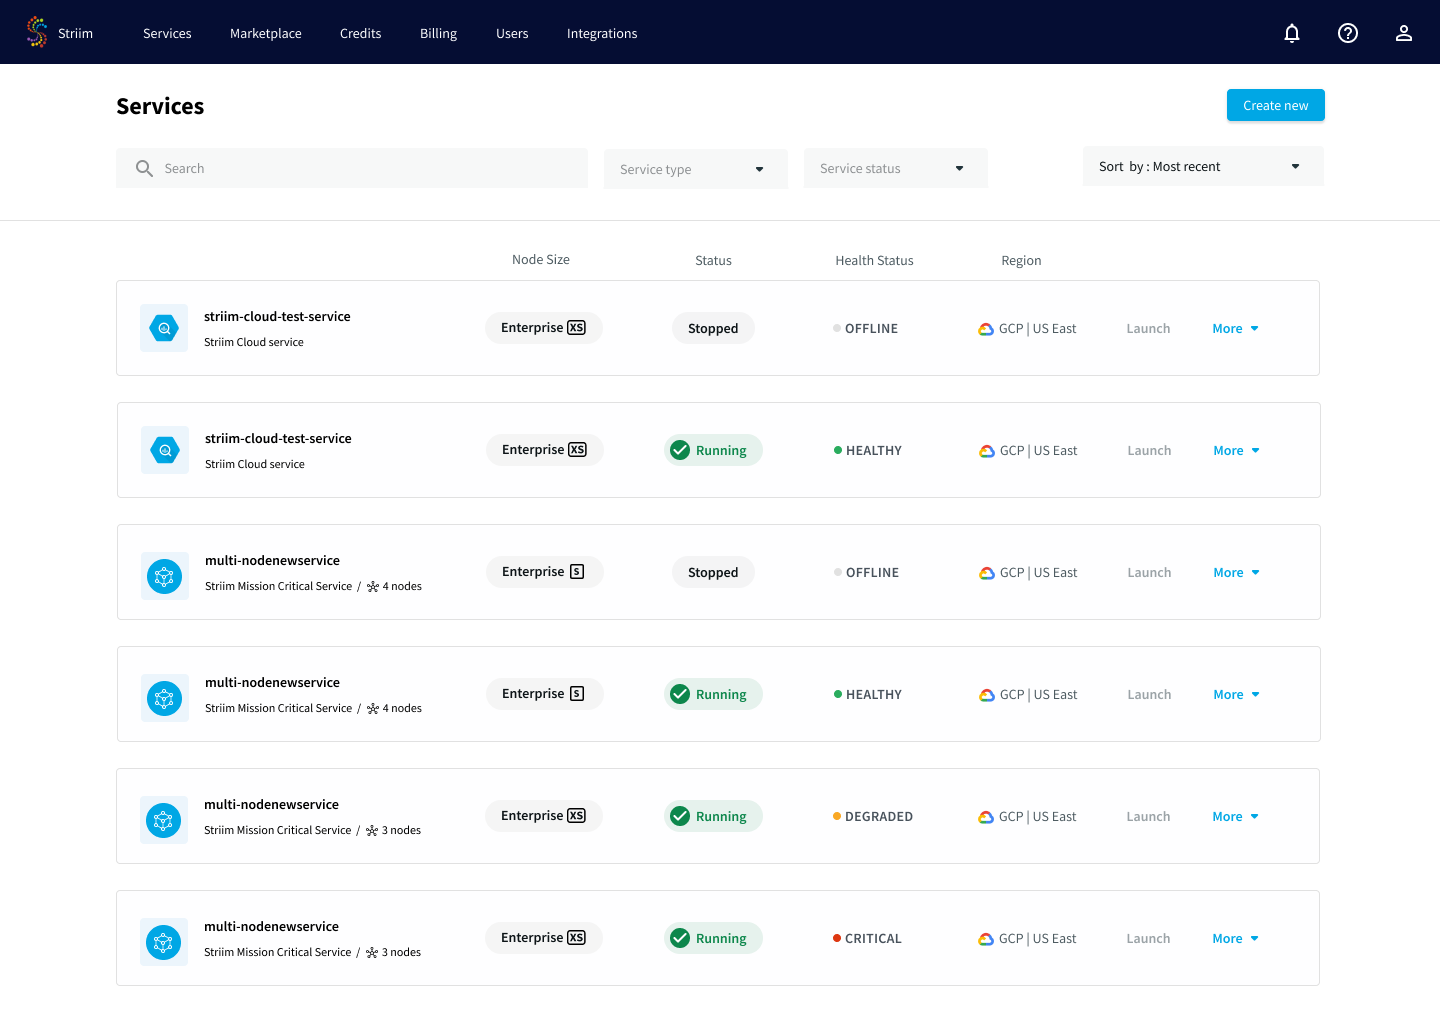The width and height of the screenshot is (1440, 1024).
Task: Expand the Service type dropdown
Action: [x=696, y=169]
